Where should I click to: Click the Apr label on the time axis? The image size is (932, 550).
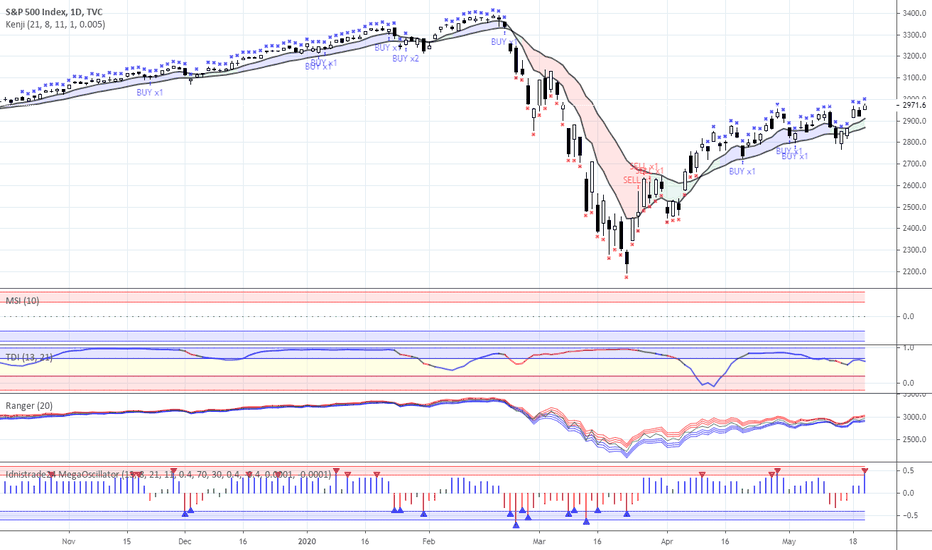click(667, 542)
